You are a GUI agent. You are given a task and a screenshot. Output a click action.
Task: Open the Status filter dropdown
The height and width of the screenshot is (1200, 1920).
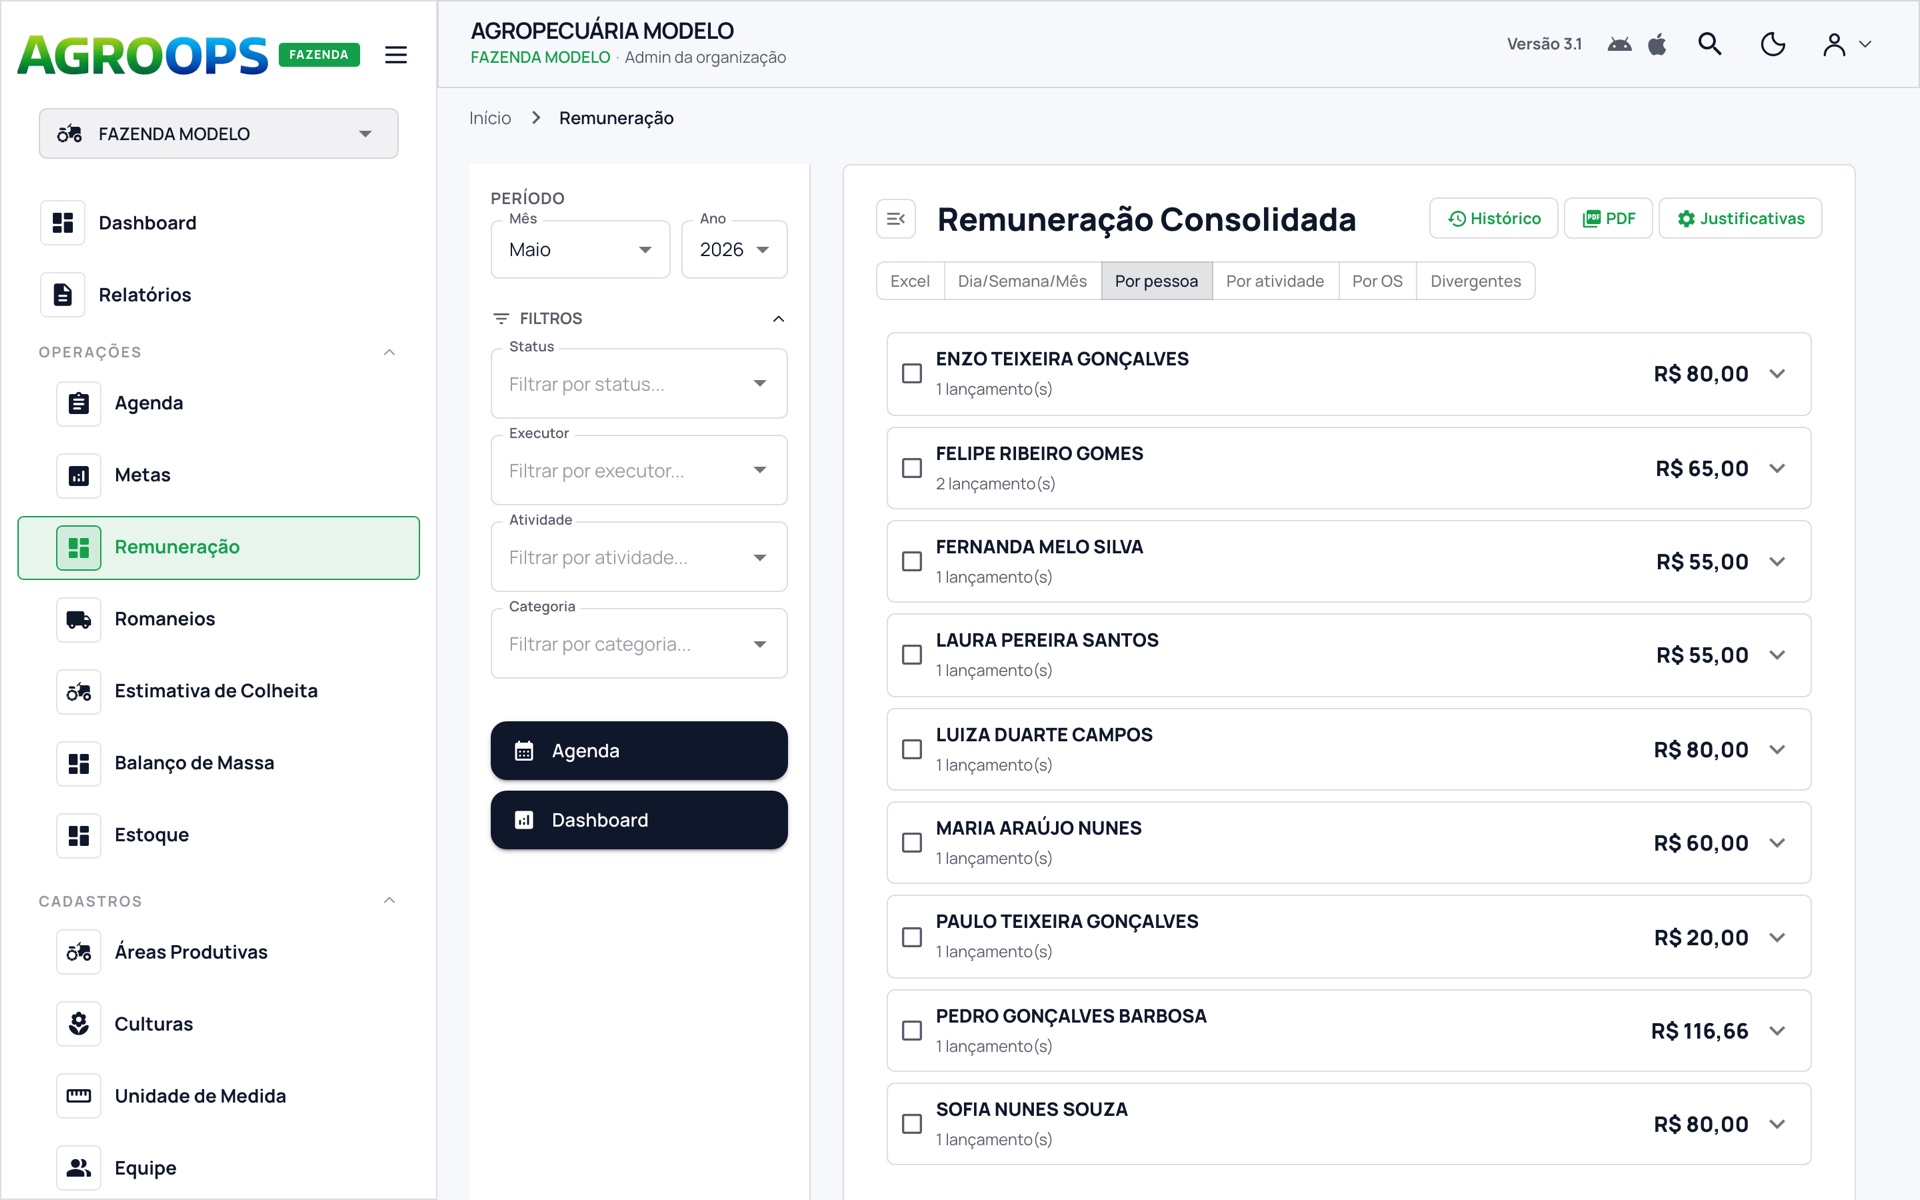(639, 384)
